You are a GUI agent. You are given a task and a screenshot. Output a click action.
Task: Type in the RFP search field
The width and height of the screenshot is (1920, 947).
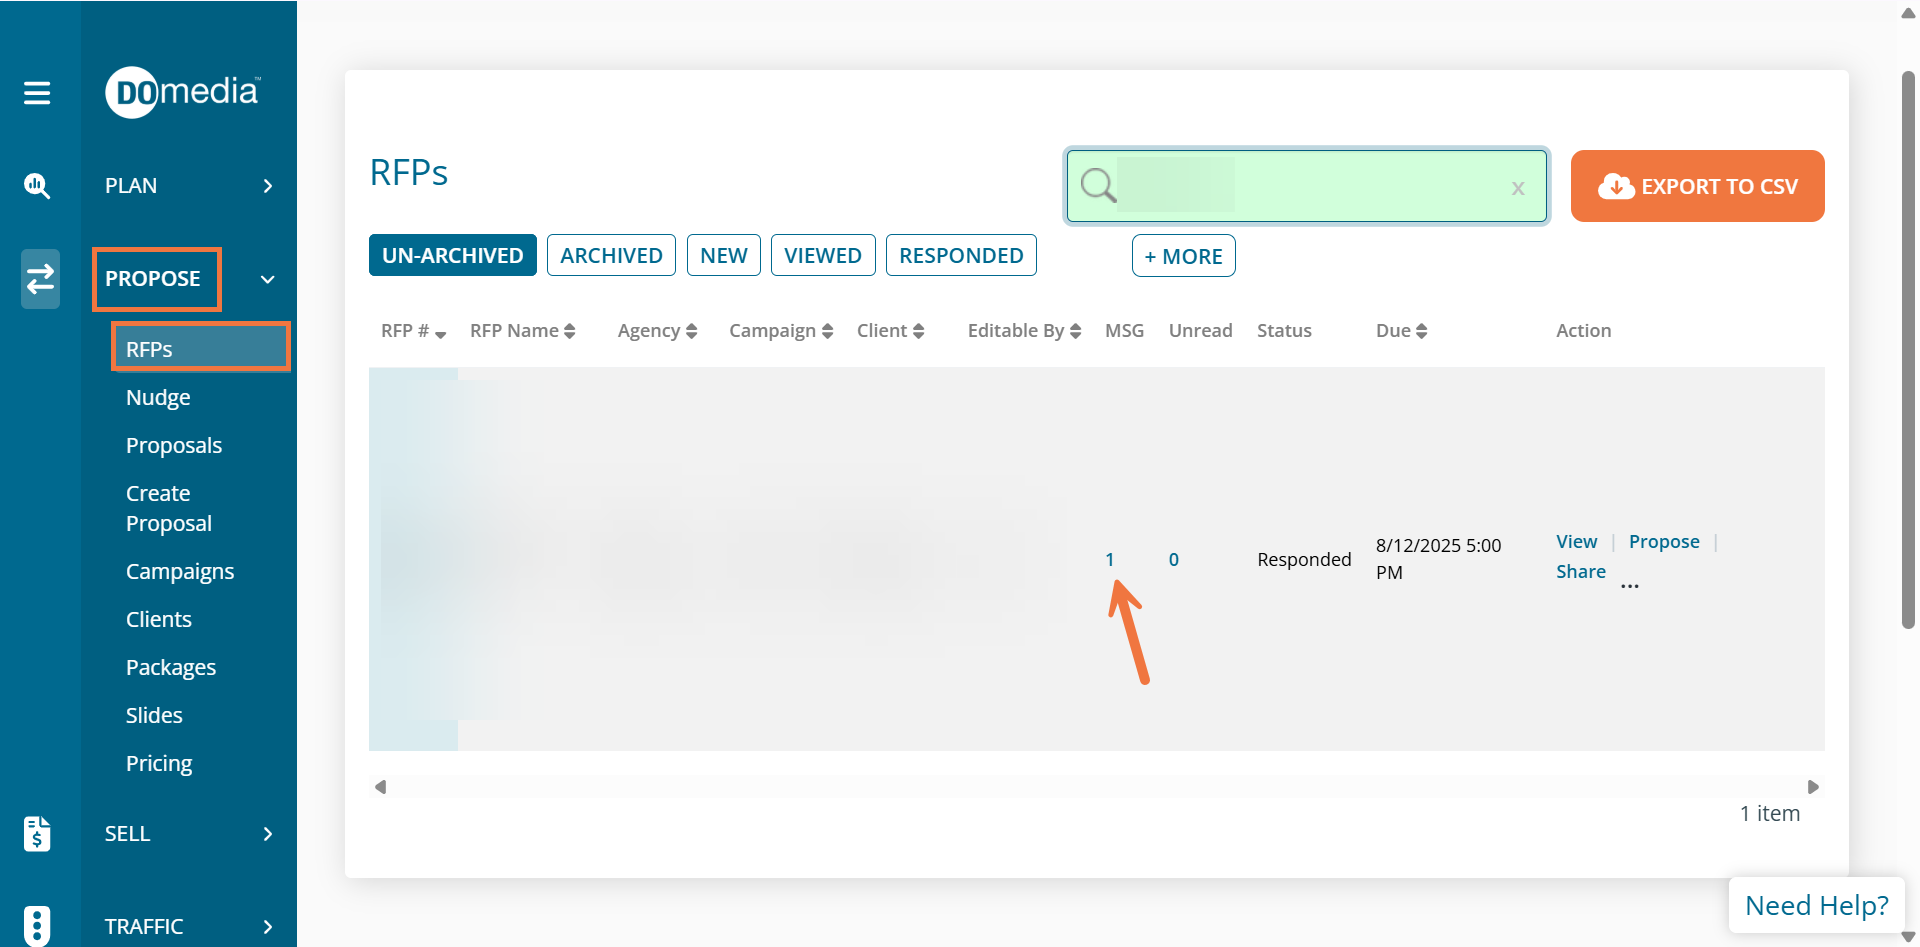pos(1310,186)
